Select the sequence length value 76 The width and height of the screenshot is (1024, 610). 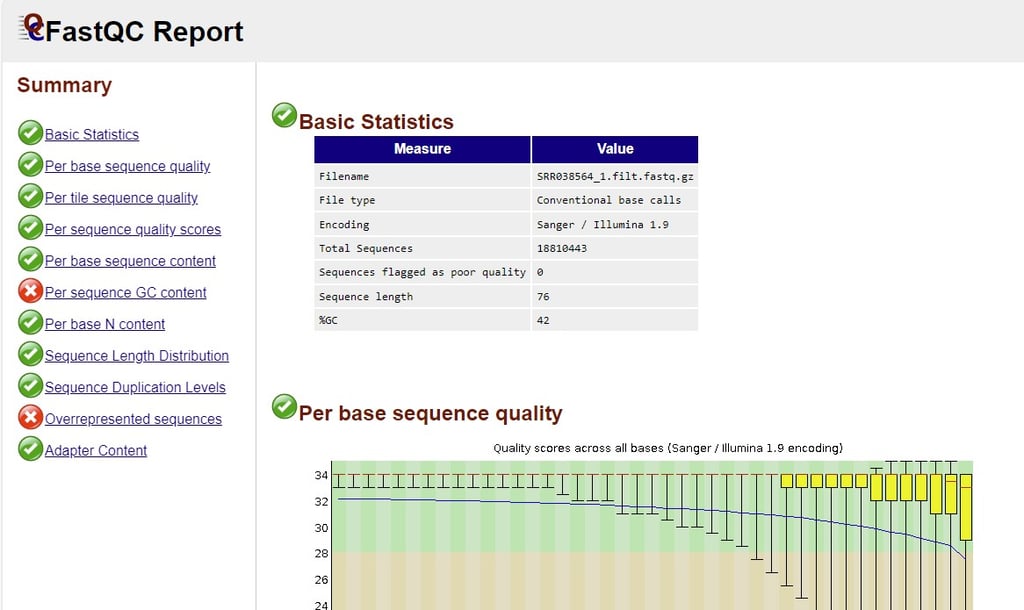pos(615,296)
